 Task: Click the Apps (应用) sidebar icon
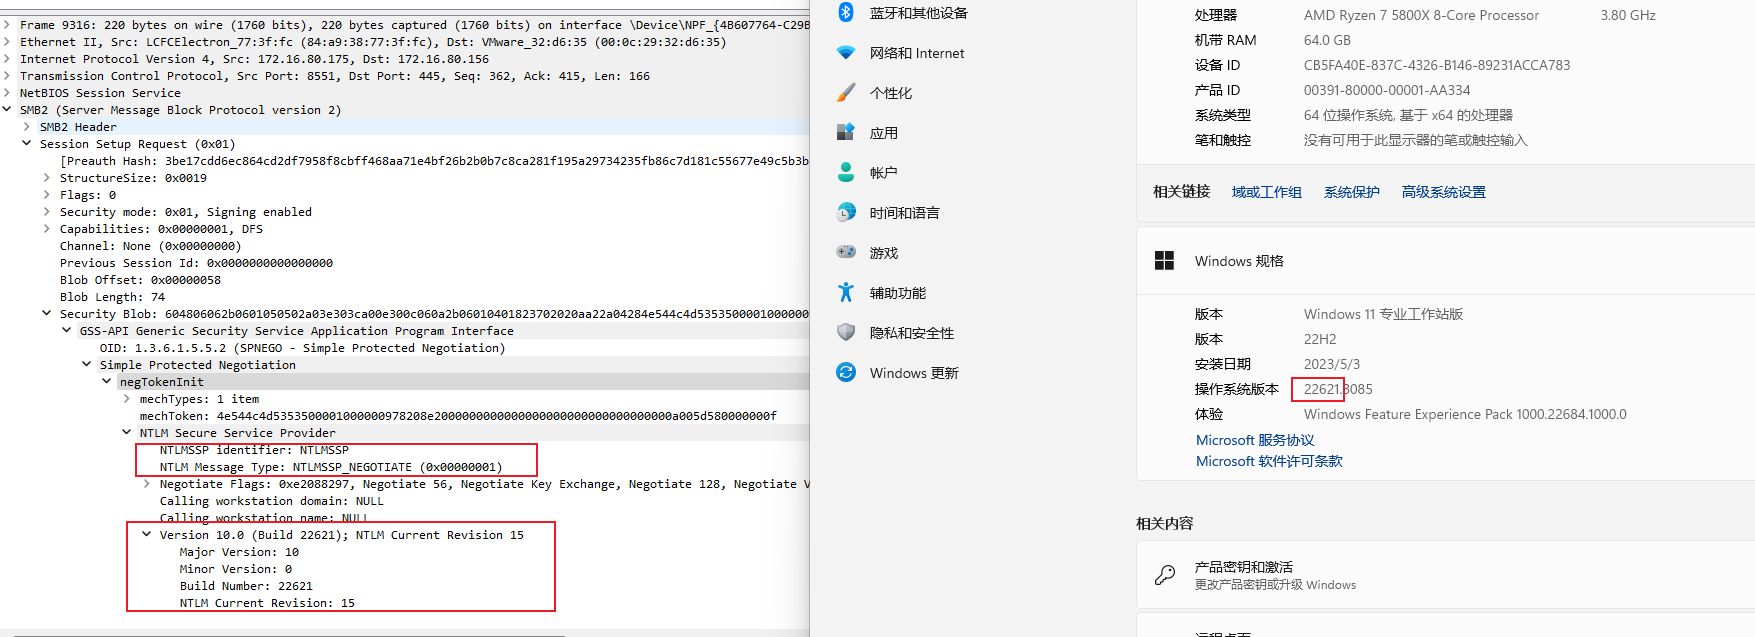click(x=846, y=132)
